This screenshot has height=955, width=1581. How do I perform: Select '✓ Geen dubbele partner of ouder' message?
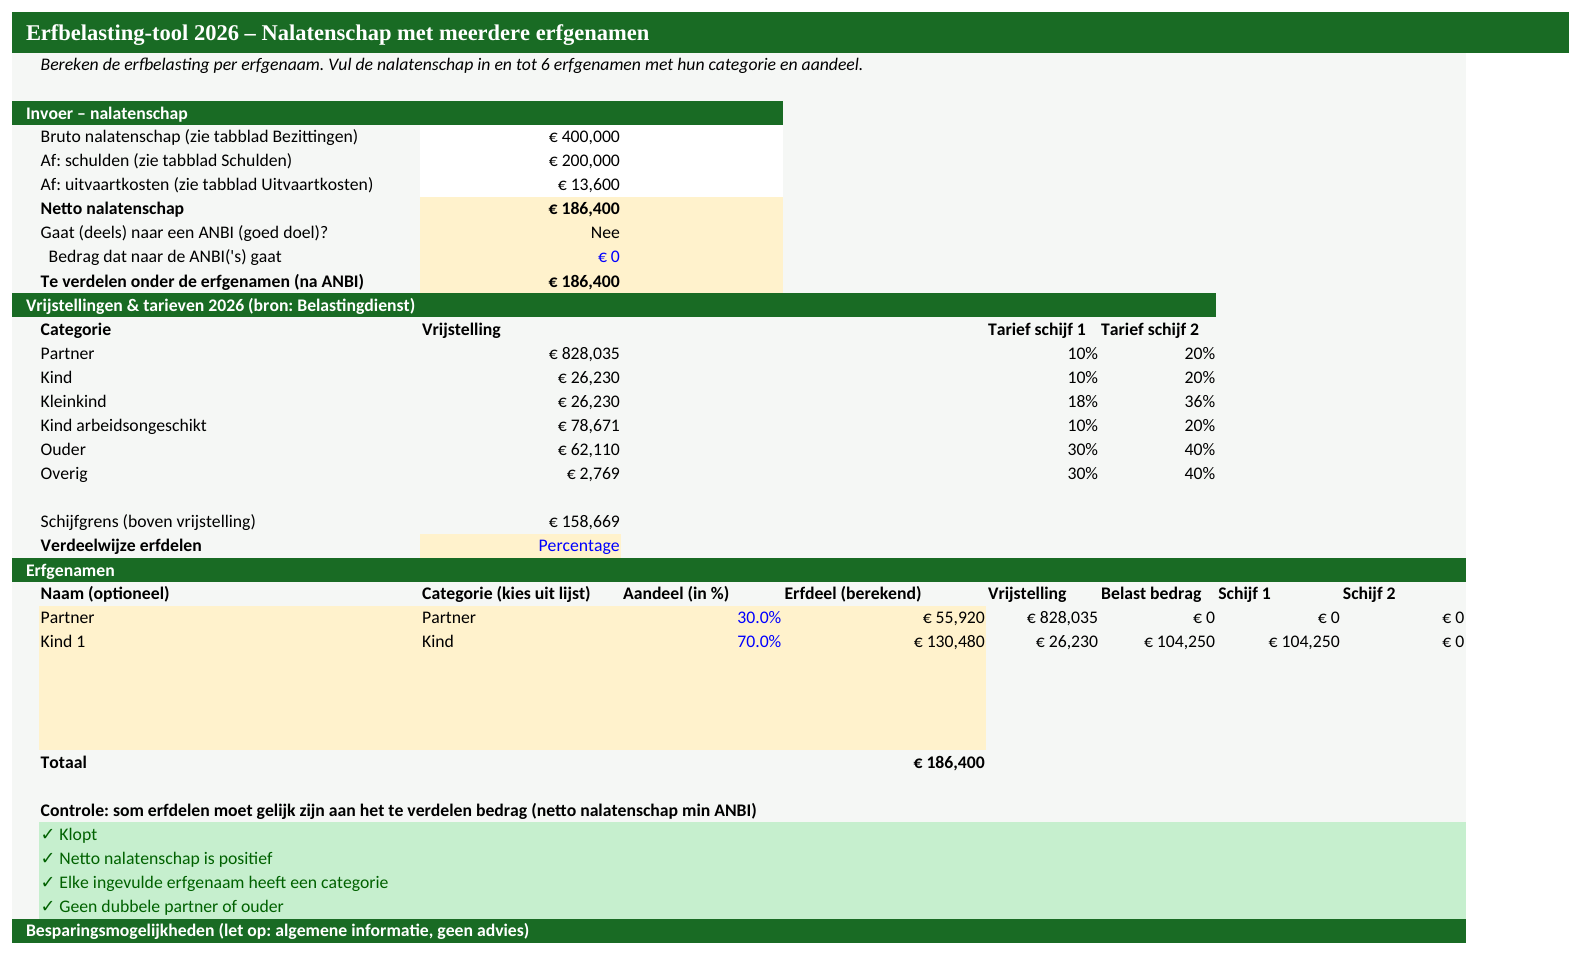coord(162,907)
